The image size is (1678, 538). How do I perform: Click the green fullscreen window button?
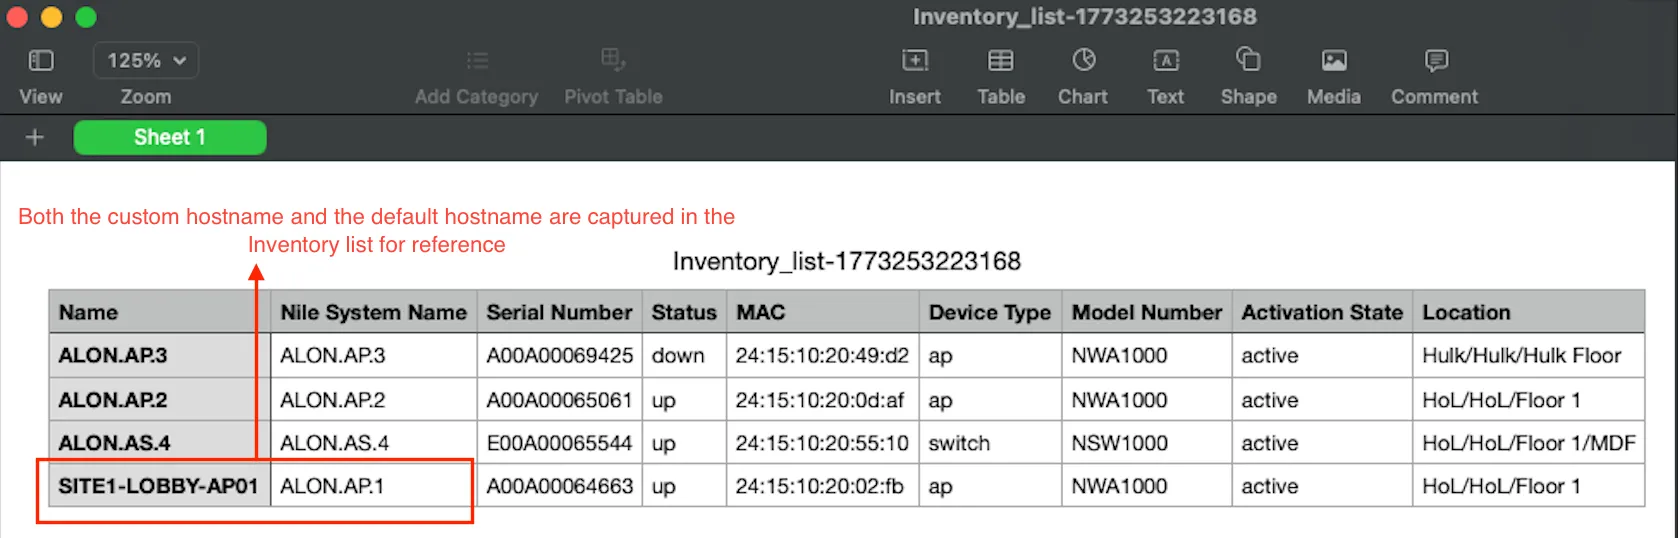tap(86, 17)
